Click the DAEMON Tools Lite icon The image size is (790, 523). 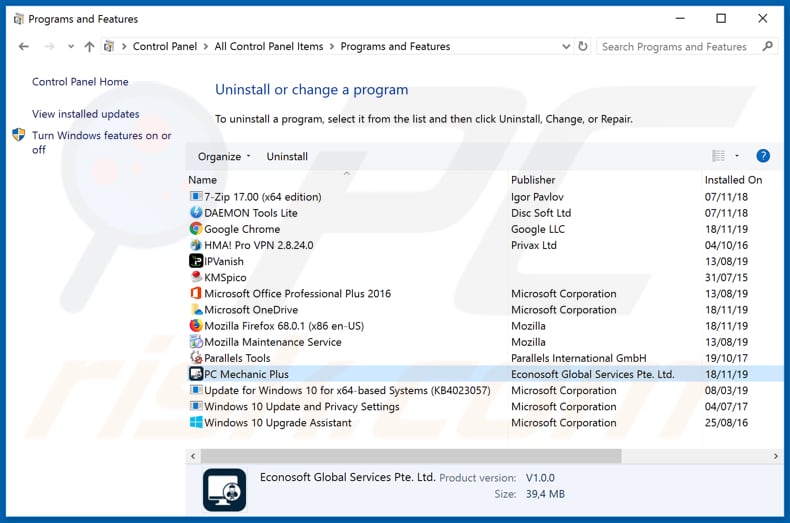click(196, 213)
